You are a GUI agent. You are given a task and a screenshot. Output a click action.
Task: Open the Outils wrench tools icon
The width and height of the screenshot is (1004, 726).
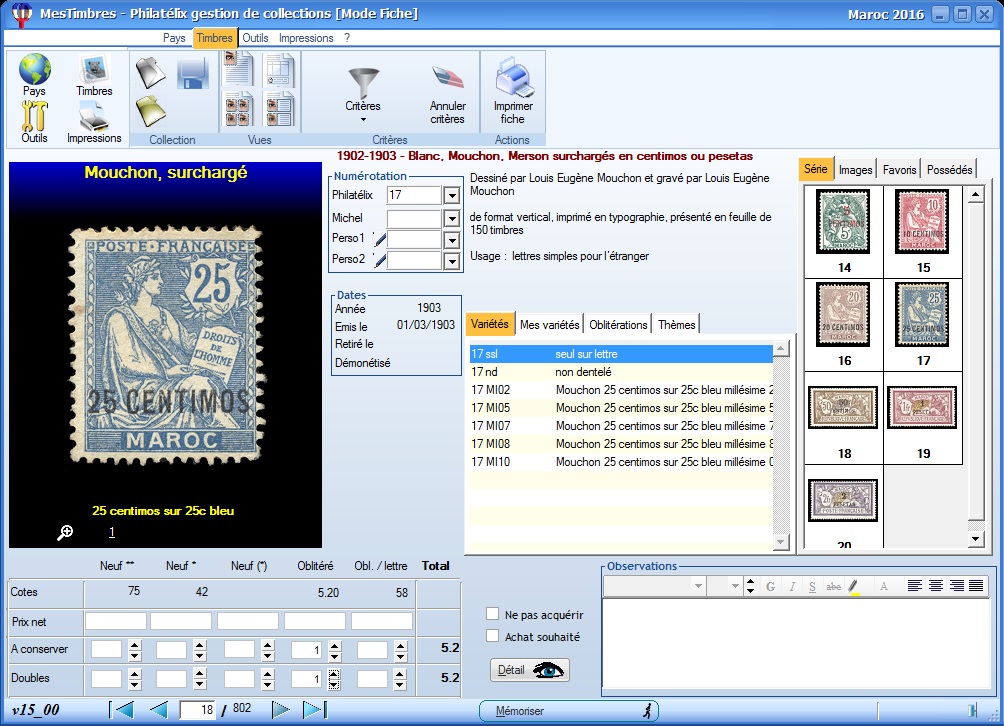pos(35,116)
